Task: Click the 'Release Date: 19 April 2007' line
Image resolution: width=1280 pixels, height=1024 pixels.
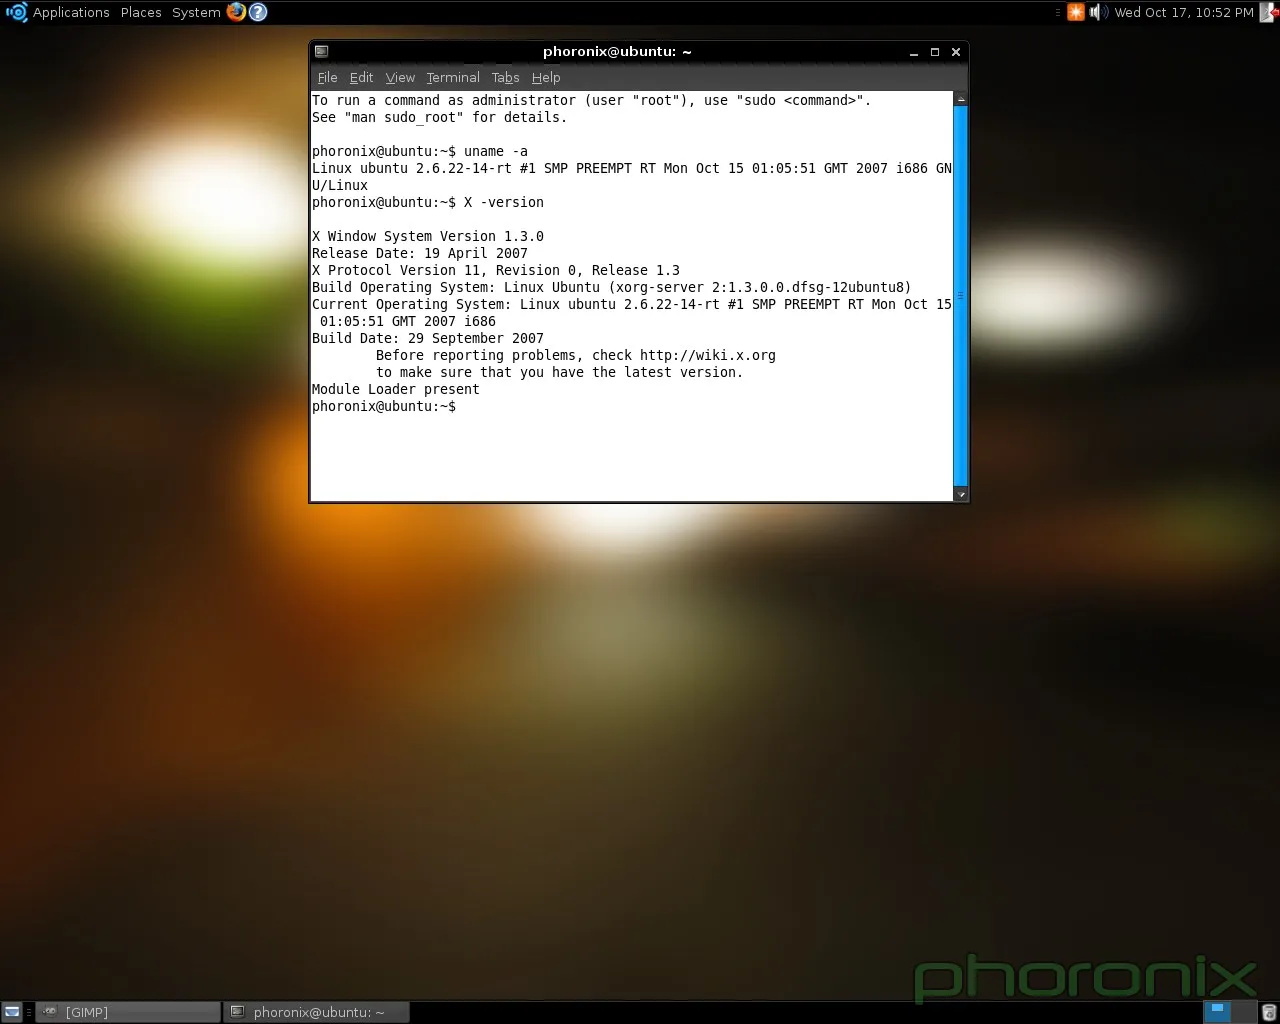Action: [420, 253]
